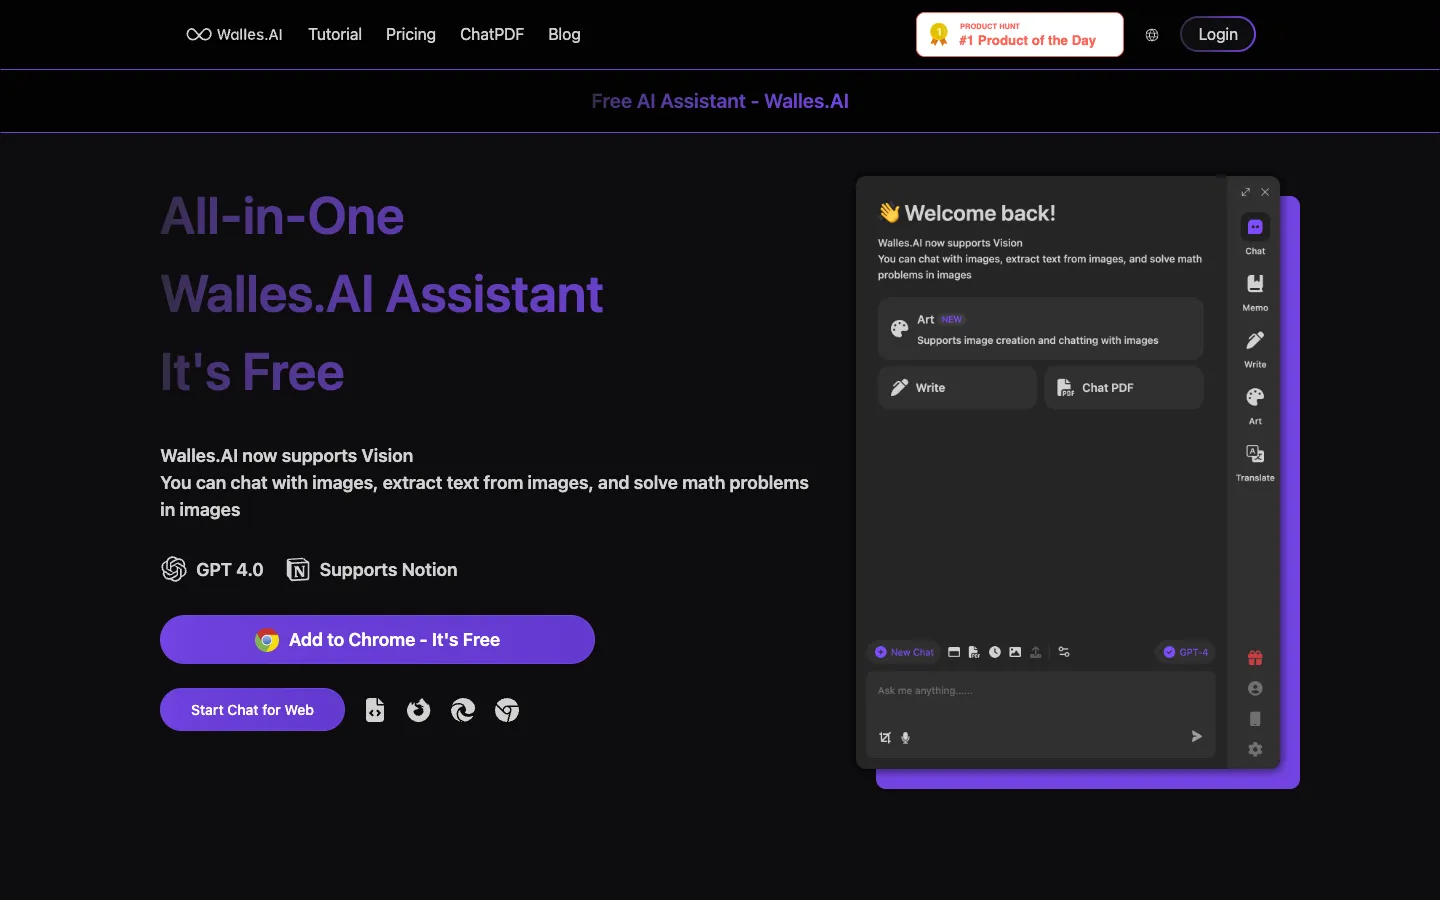Open the user account icon in sidebar
The width and height of the screenshot is (1440, 900).
tap(1255, 688)
